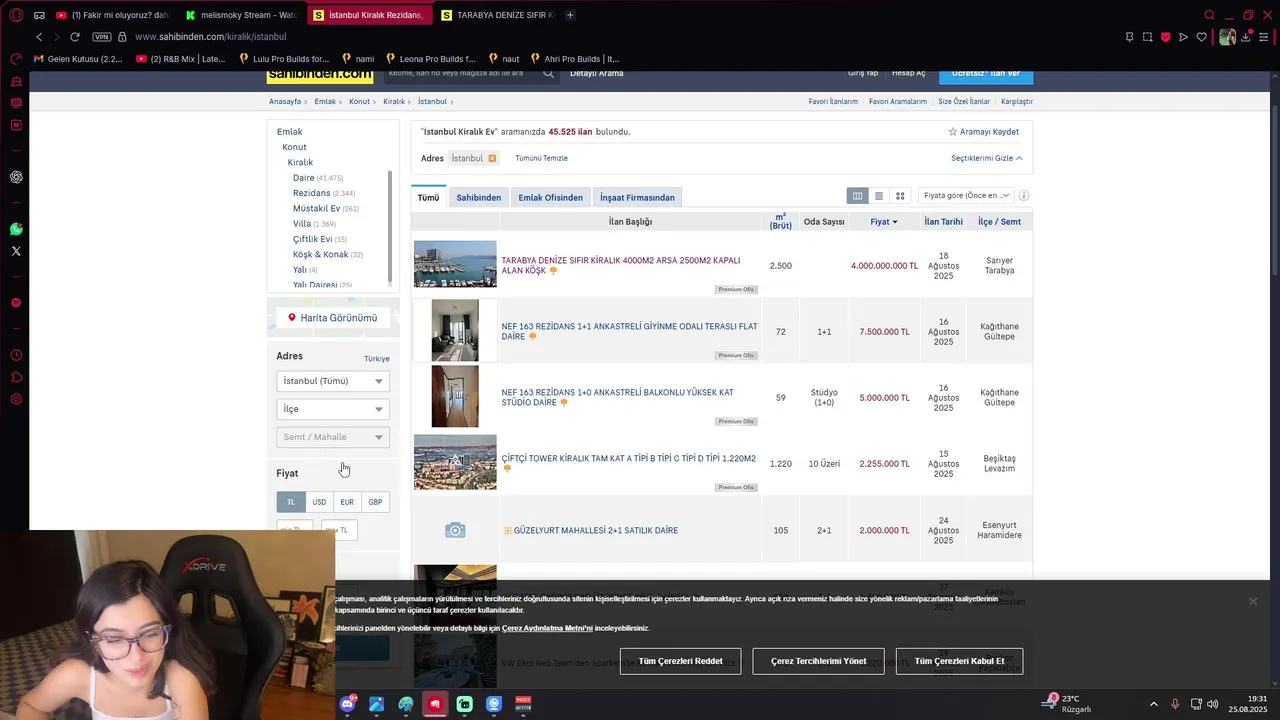Open a new browser tab with plus
The height and width of the screenshot is (720, 1280).
tap(570, 15)
